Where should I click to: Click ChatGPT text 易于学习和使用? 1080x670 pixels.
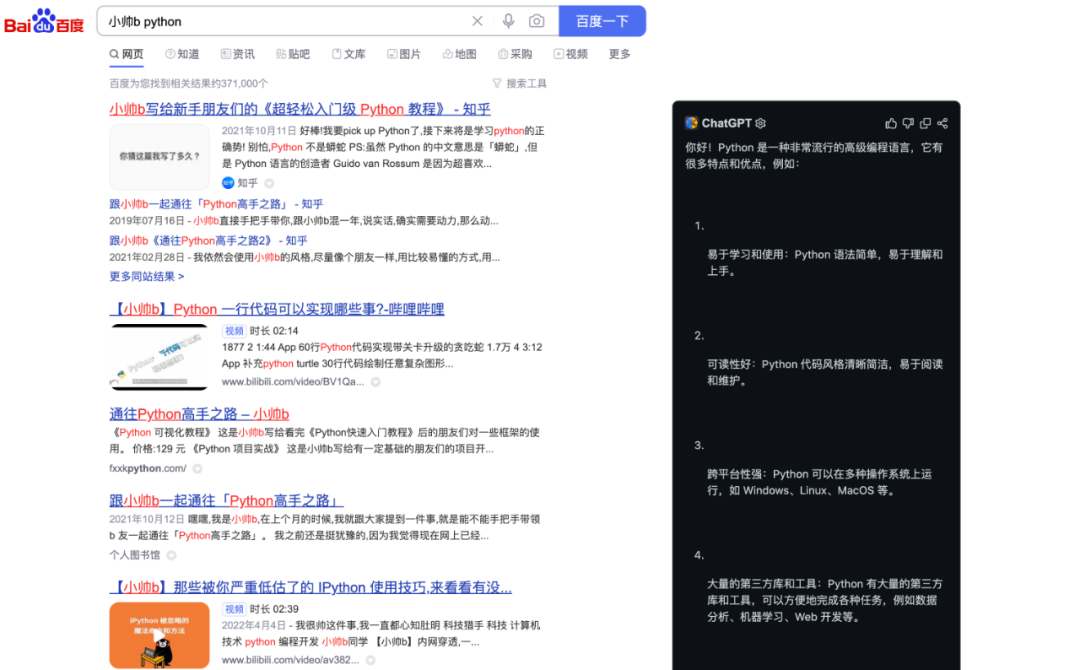[x=745, y=255]
